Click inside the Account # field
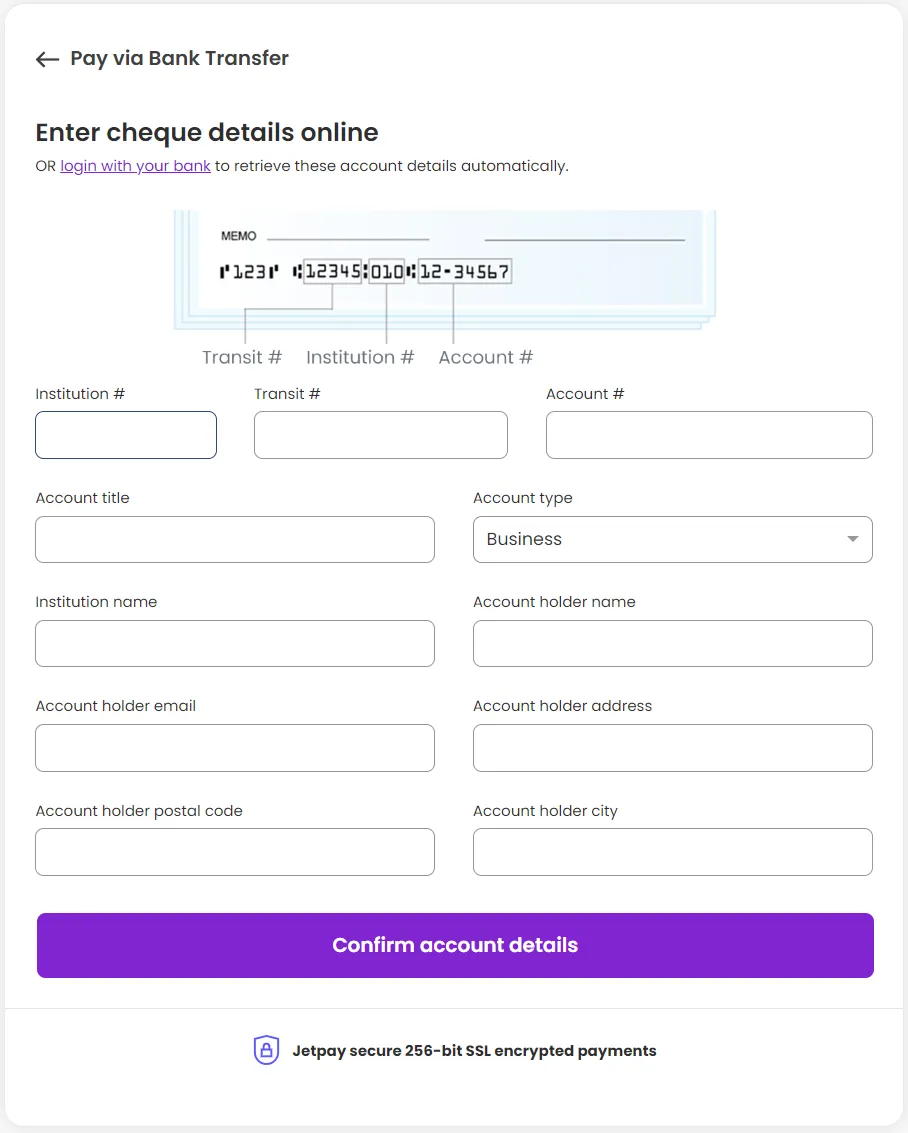The image size is (908, 1133). pos(708,434)
